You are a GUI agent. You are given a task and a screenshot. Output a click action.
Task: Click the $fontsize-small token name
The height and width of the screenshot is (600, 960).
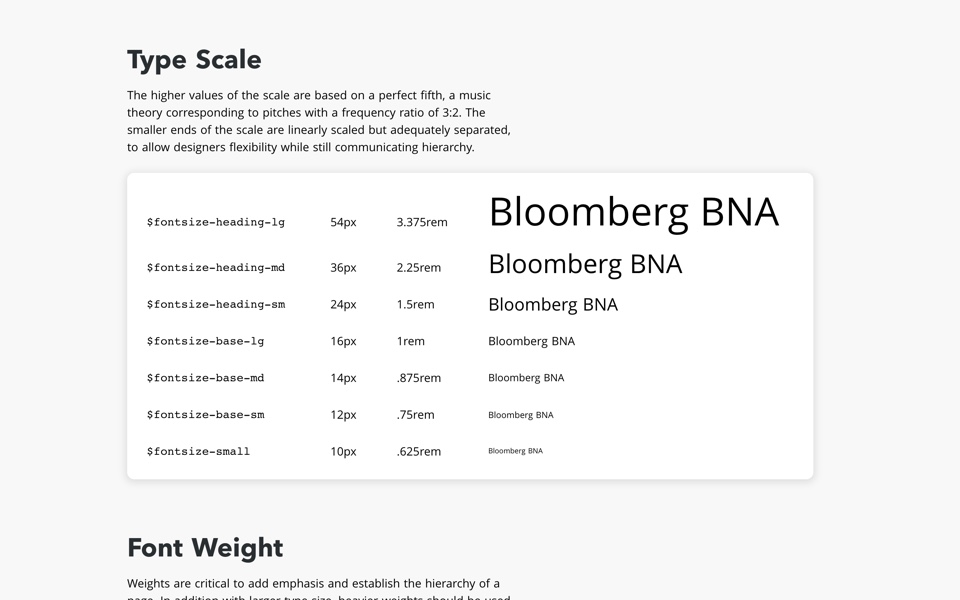coord(198,452)
